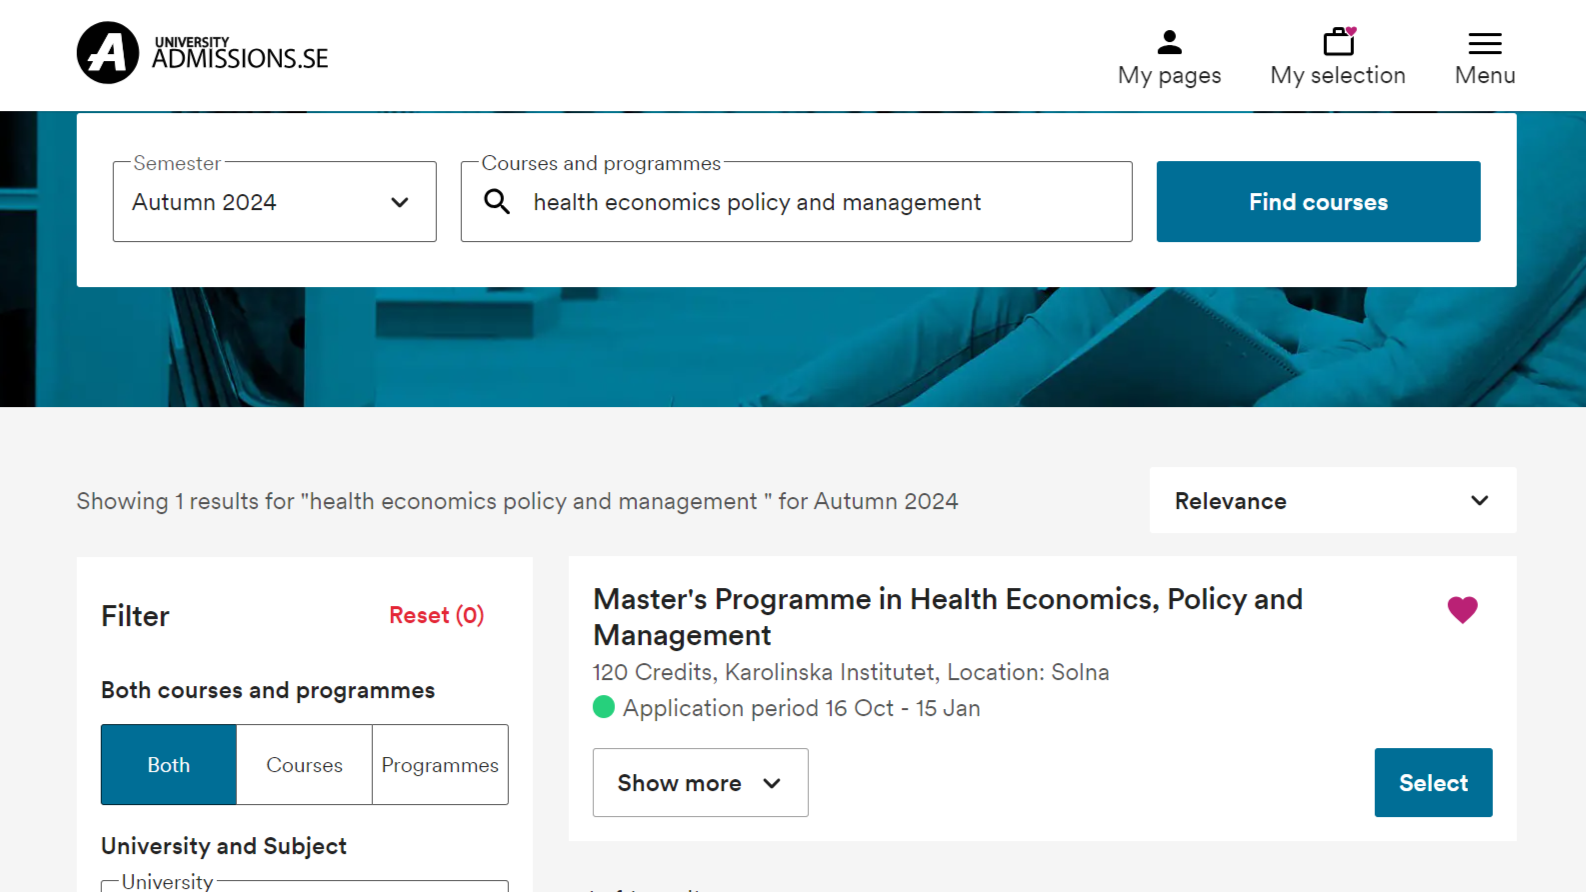Toggle the pink heart favorite icon
1586x892 pixels.
coord(1462,609)
